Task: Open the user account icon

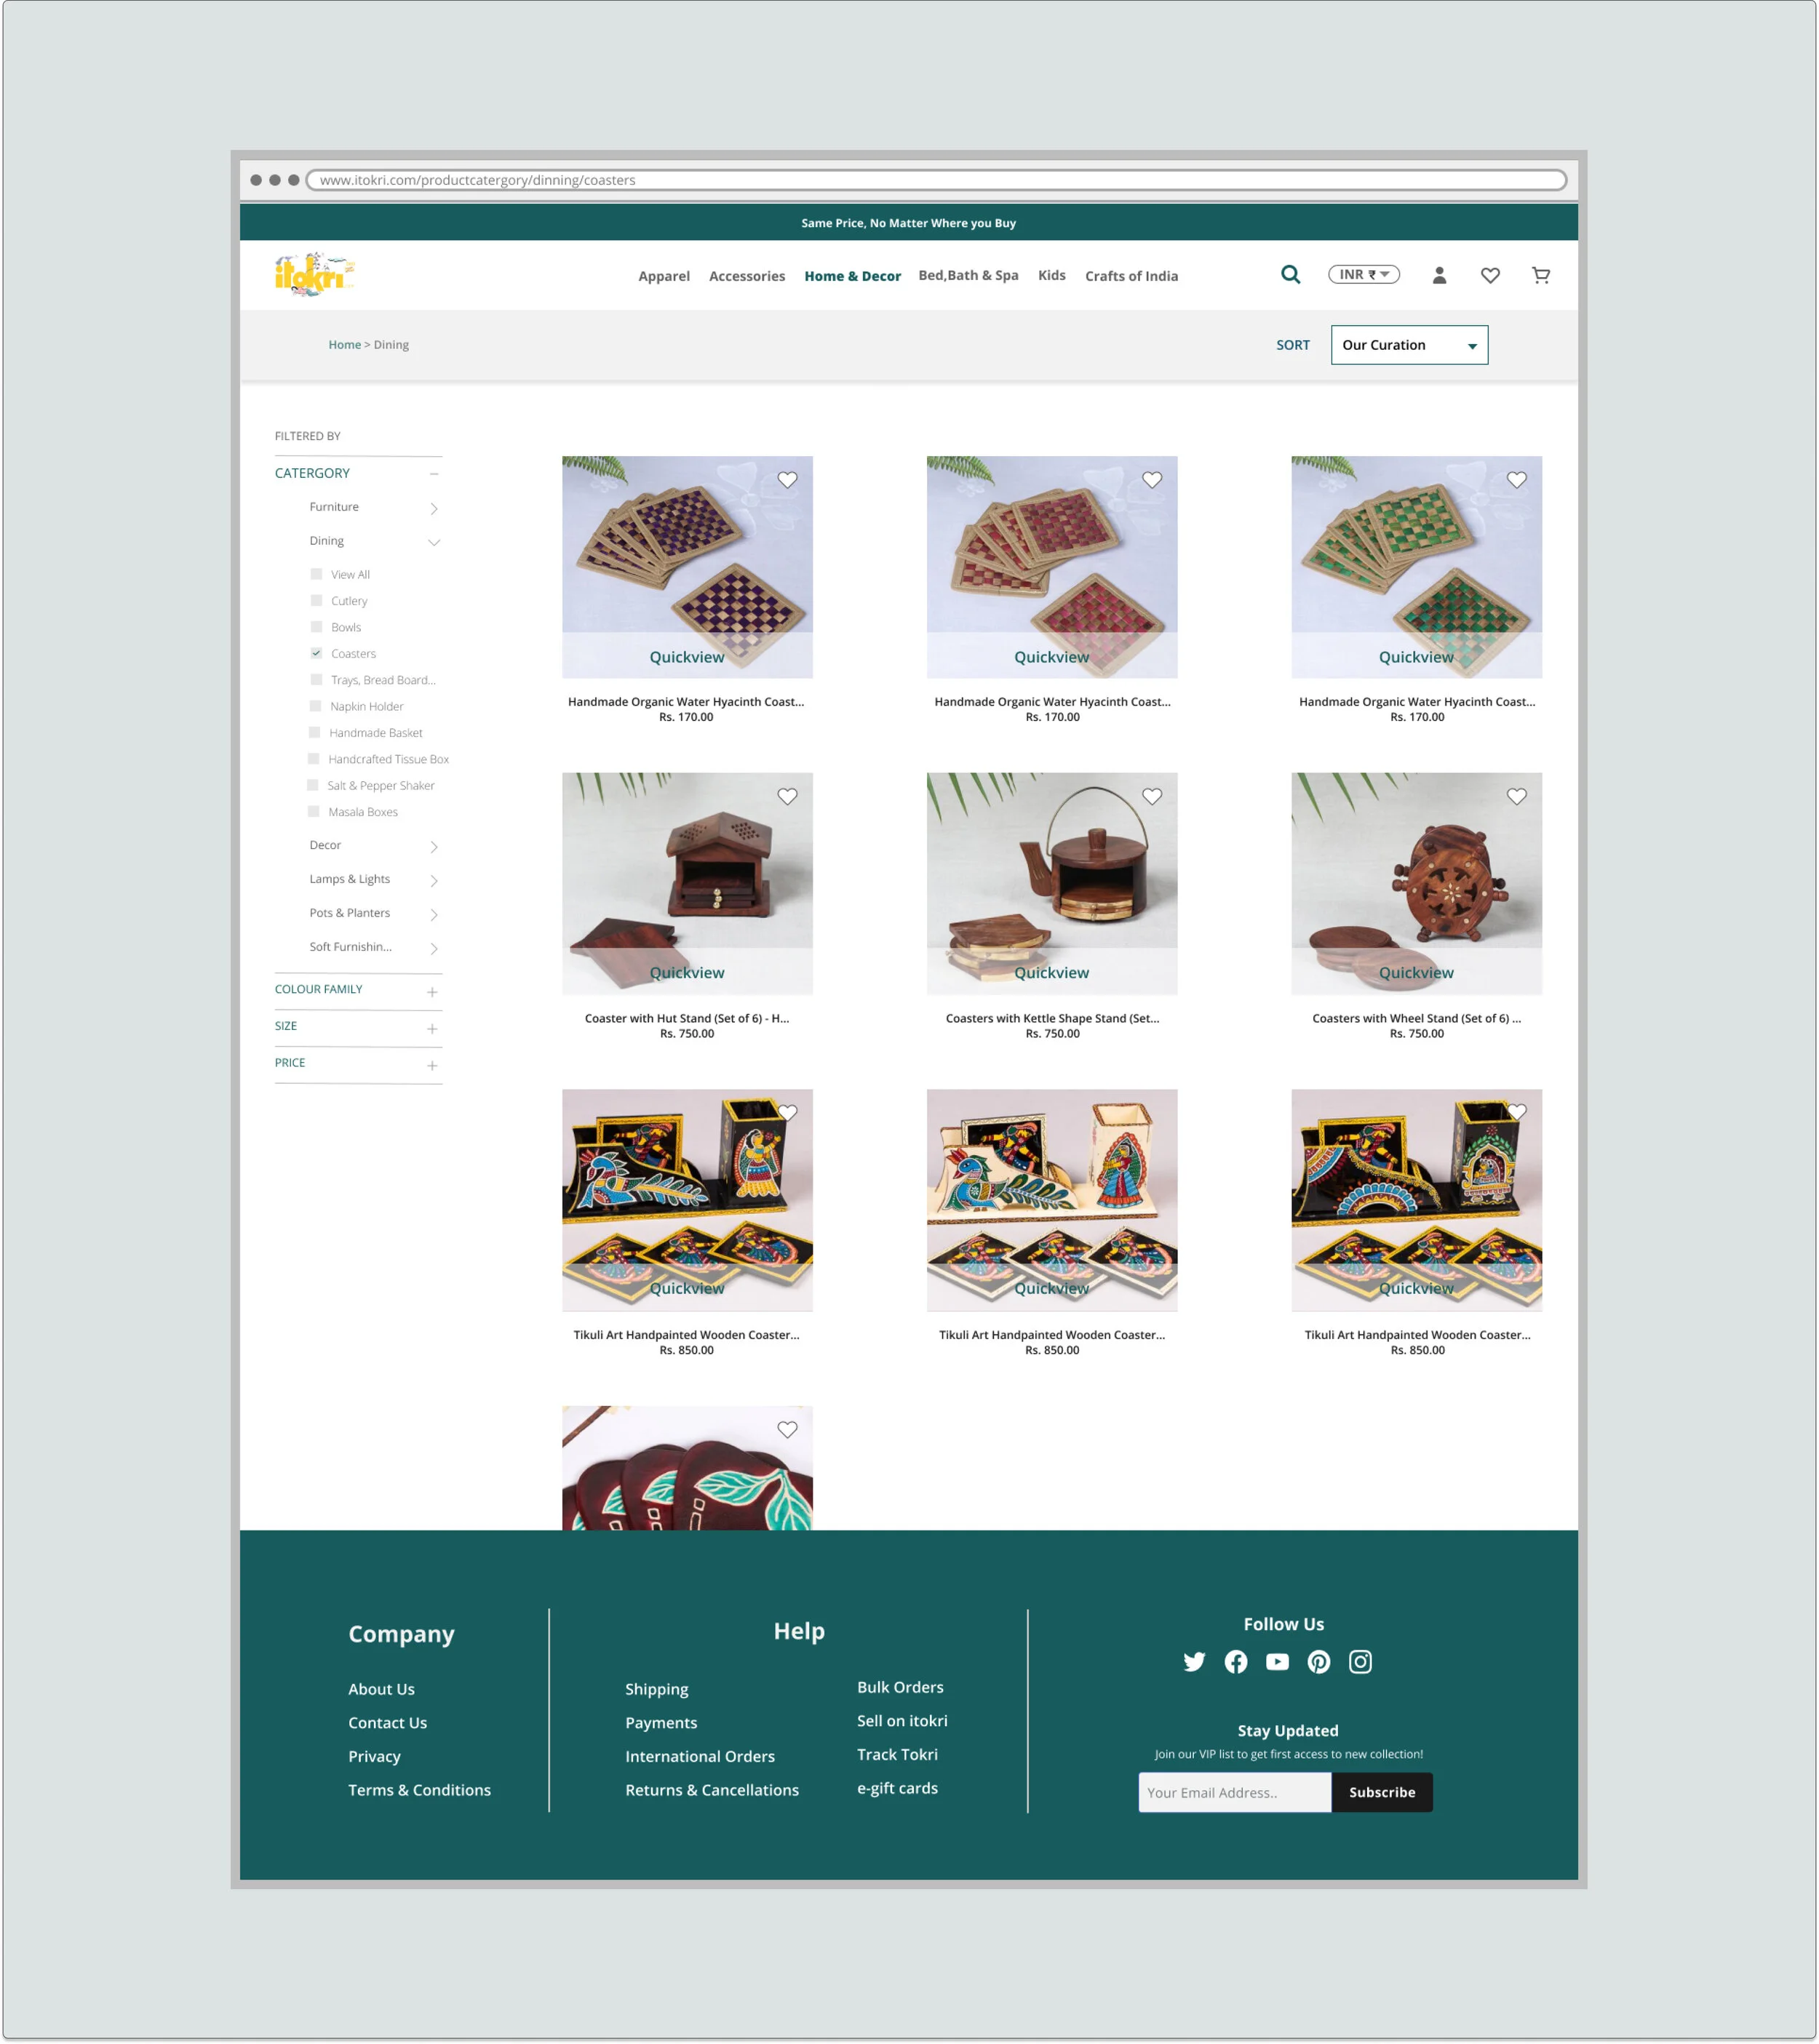Action: [x=1439, y=275]
